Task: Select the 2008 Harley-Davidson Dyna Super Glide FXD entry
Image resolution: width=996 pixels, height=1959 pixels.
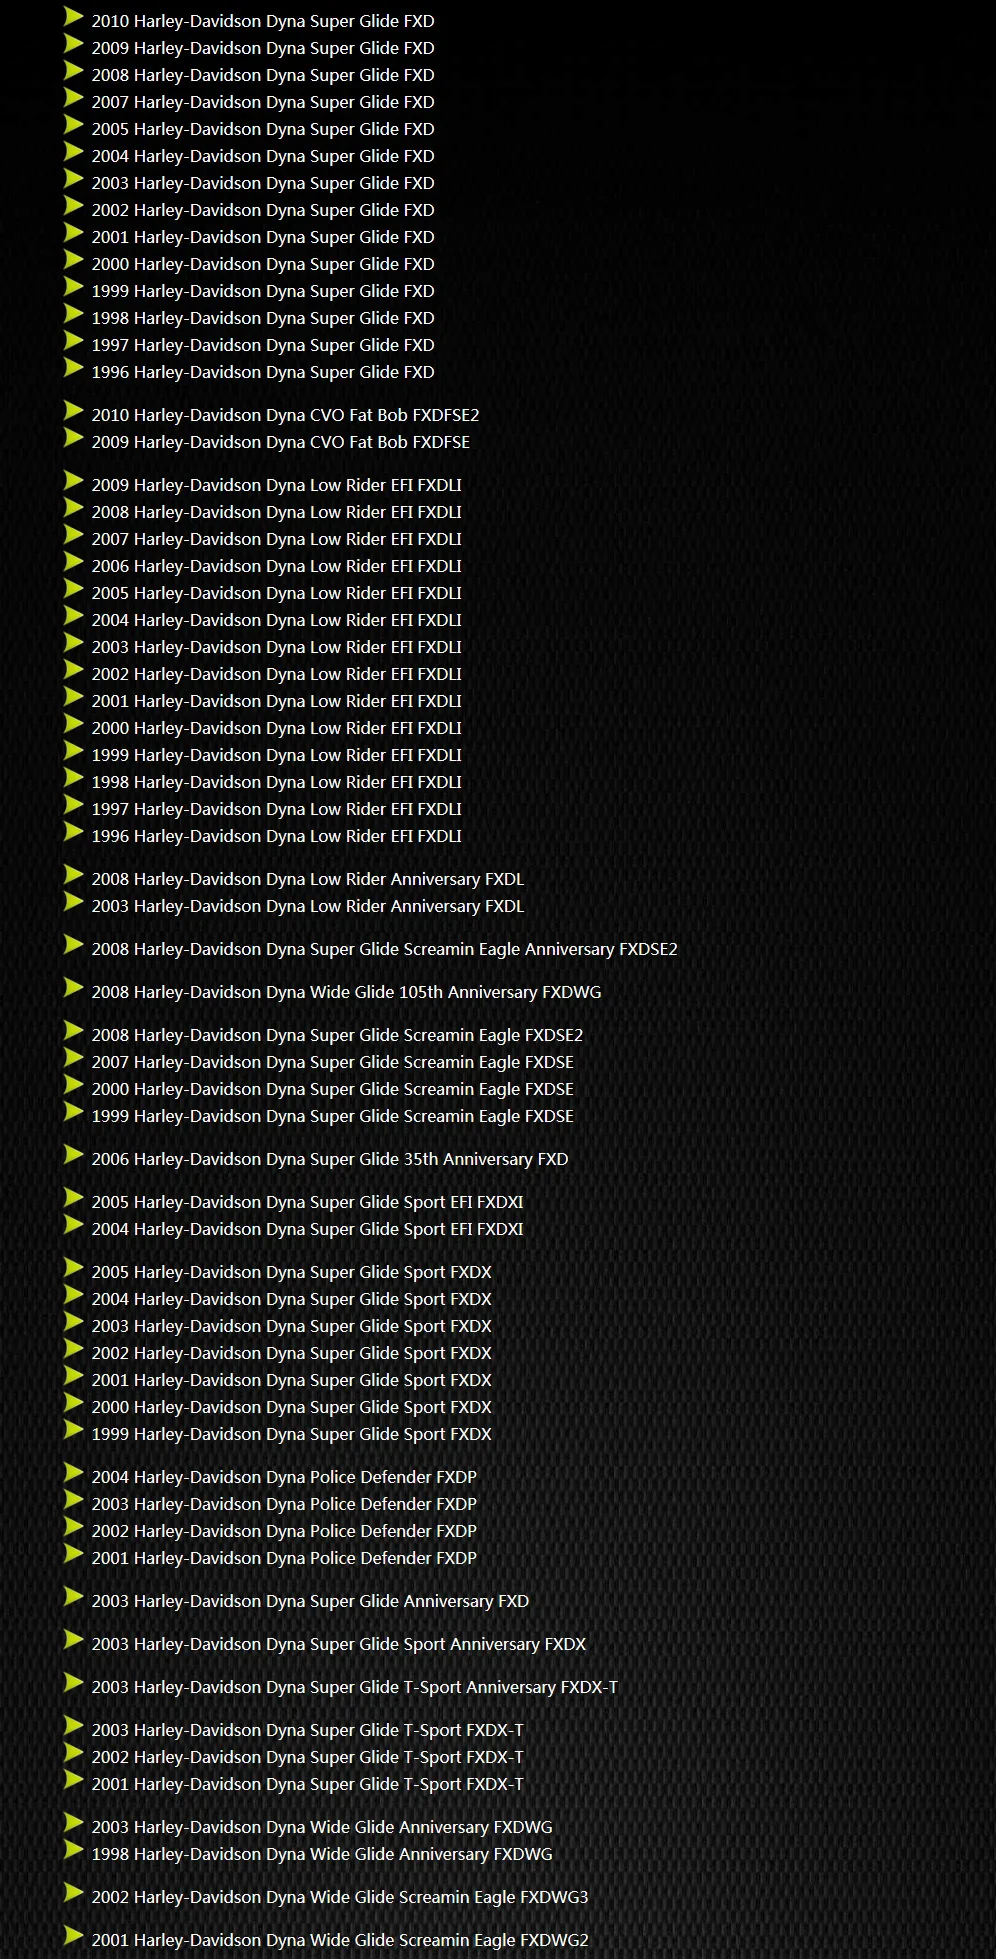Action: coord(263,75)
